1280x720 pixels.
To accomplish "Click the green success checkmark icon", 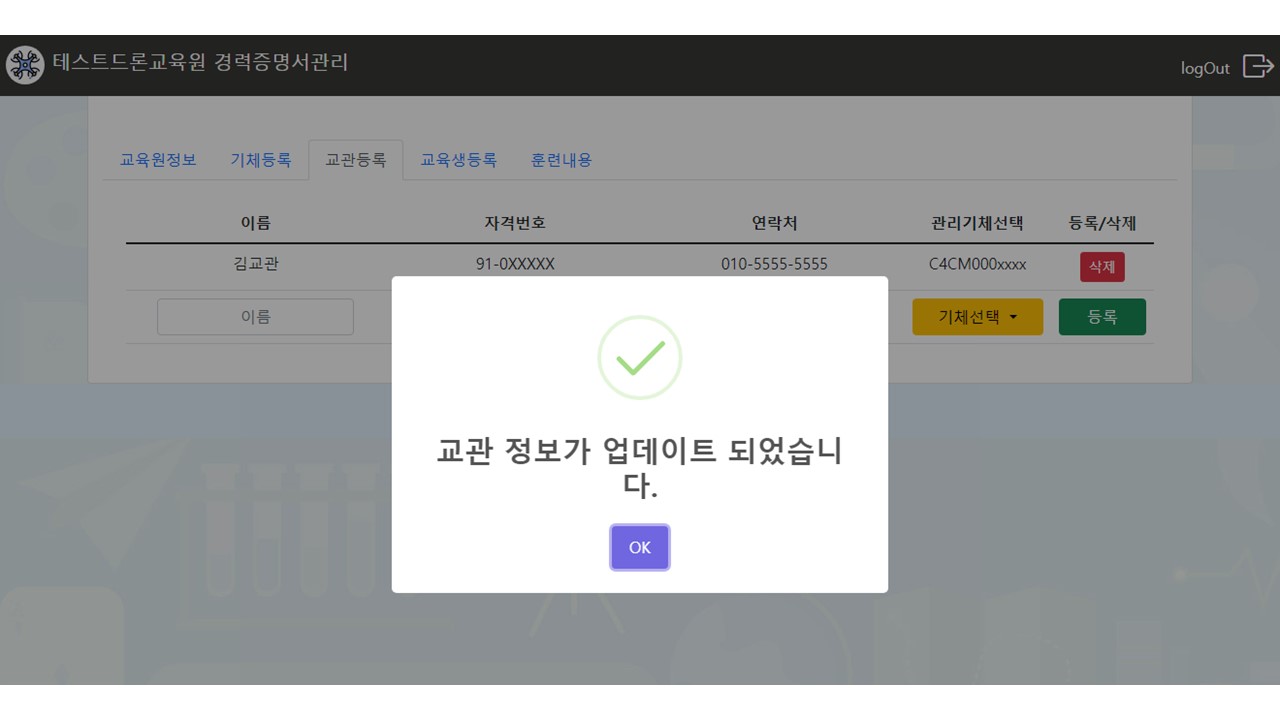I will coord(640,358).
